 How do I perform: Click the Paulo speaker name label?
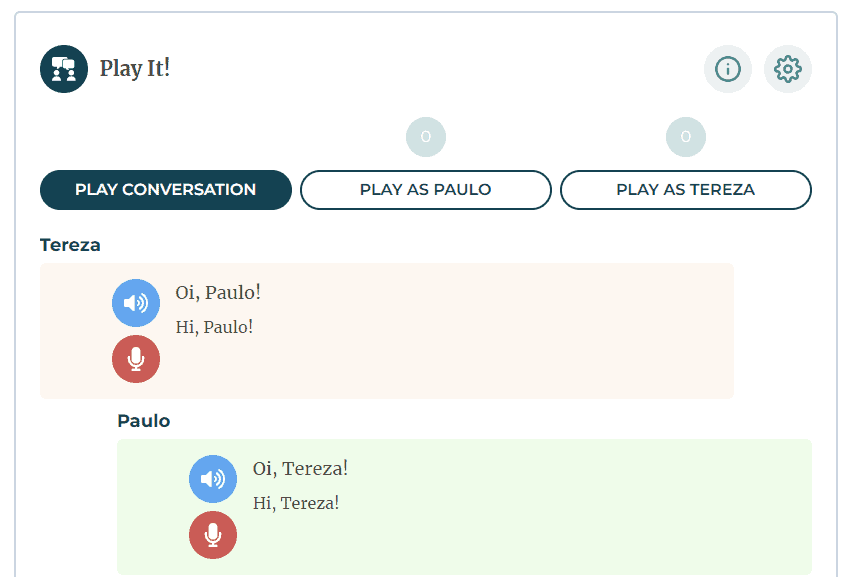click(144, 421)
